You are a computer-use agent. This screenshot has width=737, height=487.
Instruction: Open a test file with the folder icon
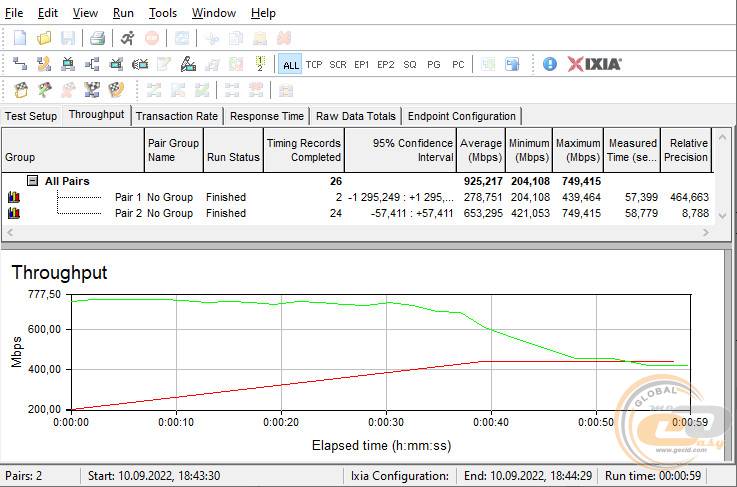point(44,38)
